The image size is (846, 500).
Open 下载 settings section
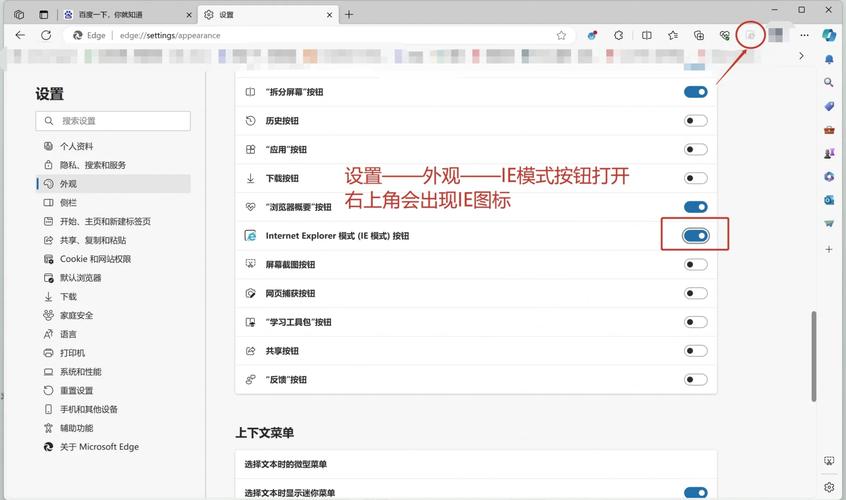pyautogui.click(x=113, y=297)
